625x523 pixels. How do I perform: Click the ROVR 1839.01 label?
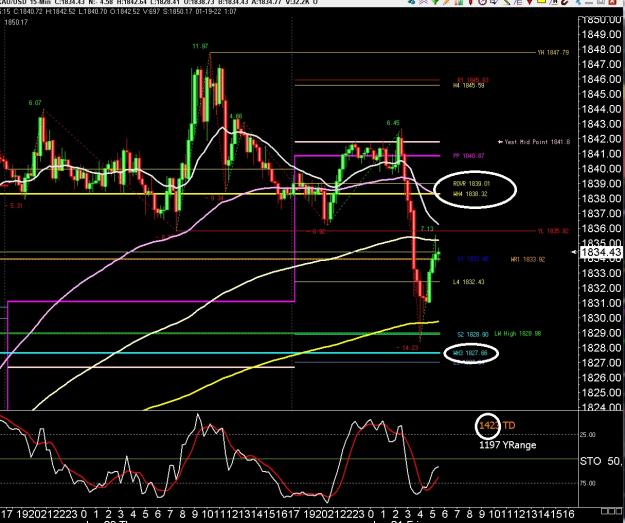click(x=472, y=184)
